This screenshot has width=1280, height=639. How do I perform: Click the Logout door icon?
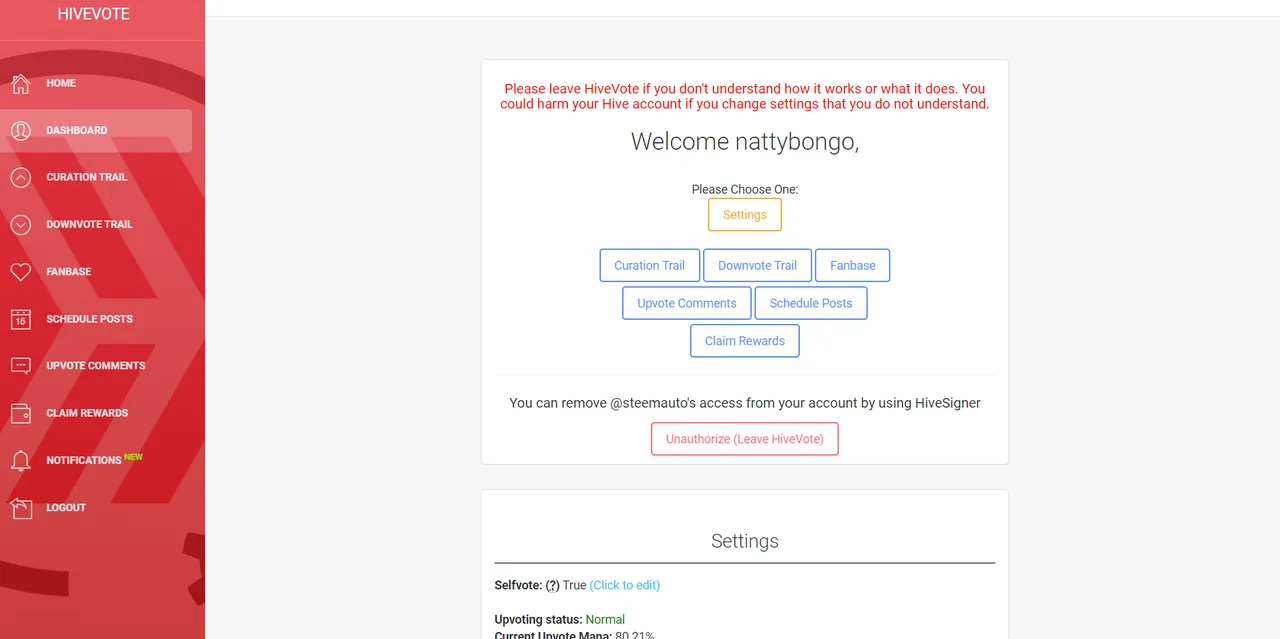point(20,507)
